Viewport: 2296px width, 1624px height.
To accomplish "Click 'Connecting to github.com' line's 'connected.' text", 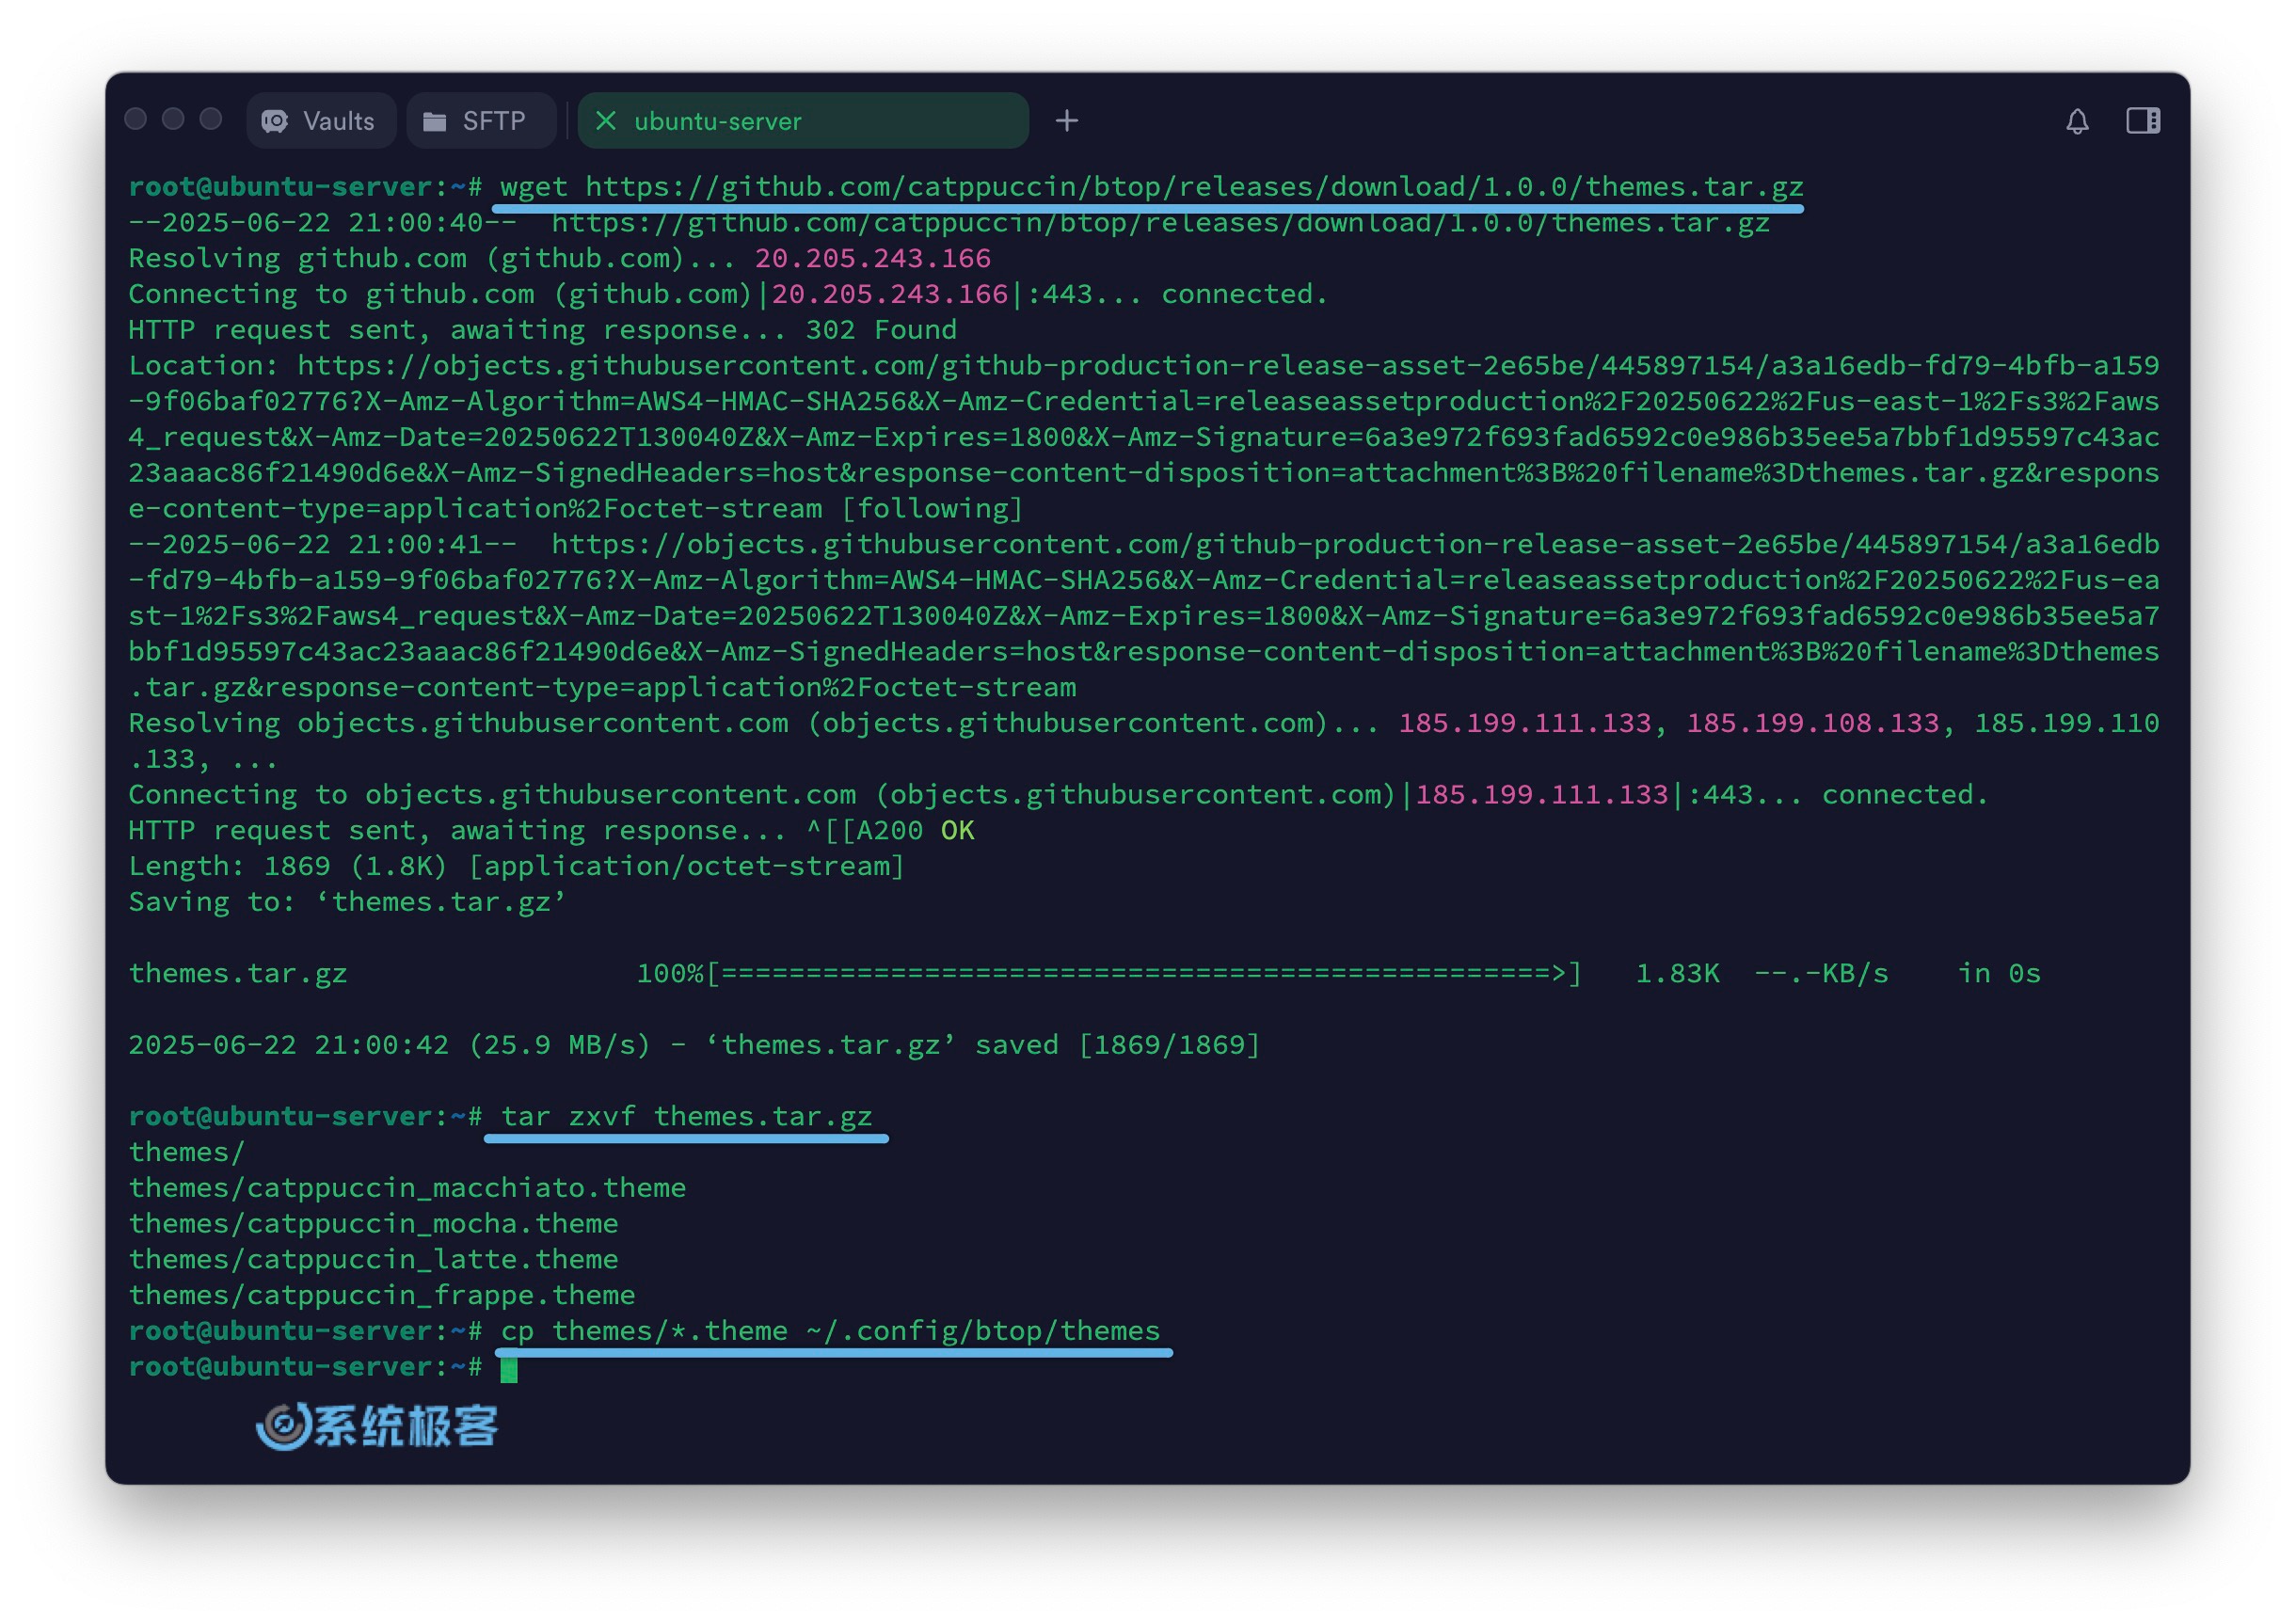I will 1244,294.
